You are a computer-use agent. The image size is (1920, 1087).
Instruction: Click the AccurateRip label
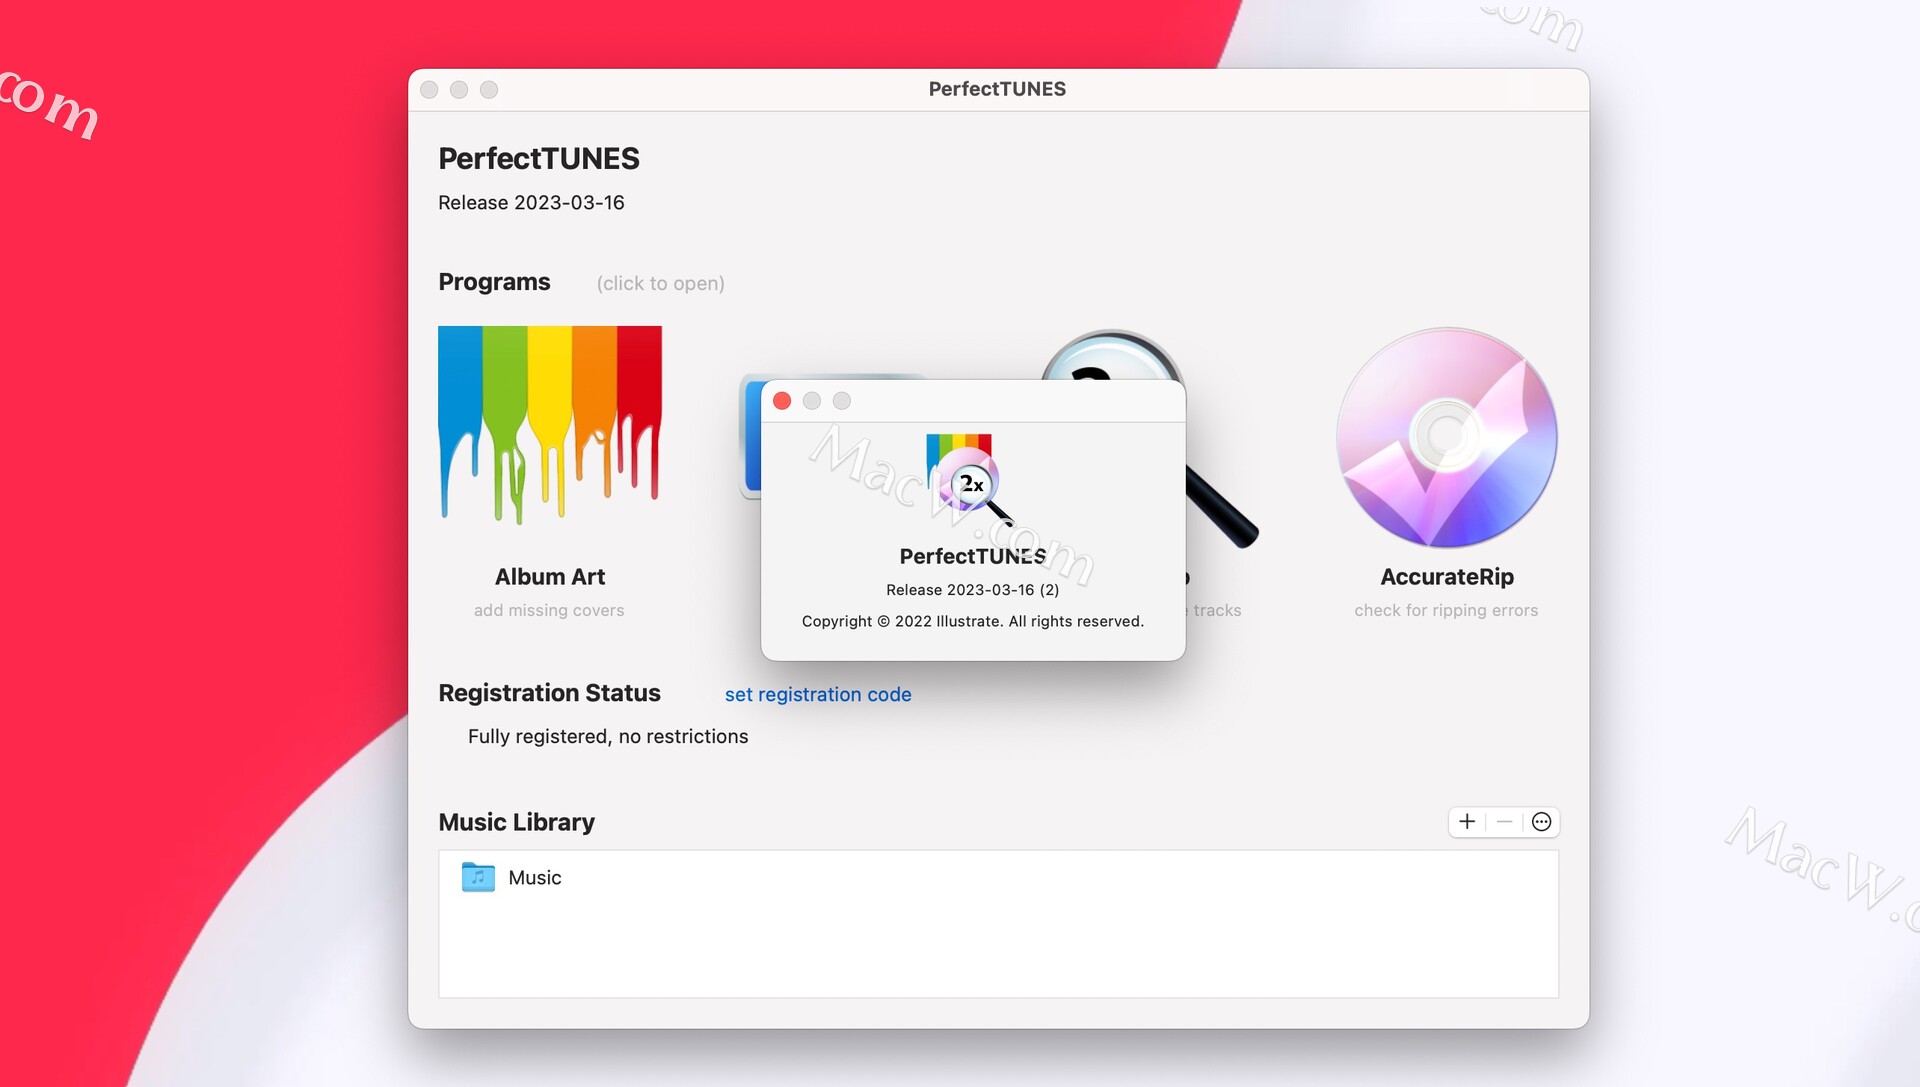pos(1447,577)
